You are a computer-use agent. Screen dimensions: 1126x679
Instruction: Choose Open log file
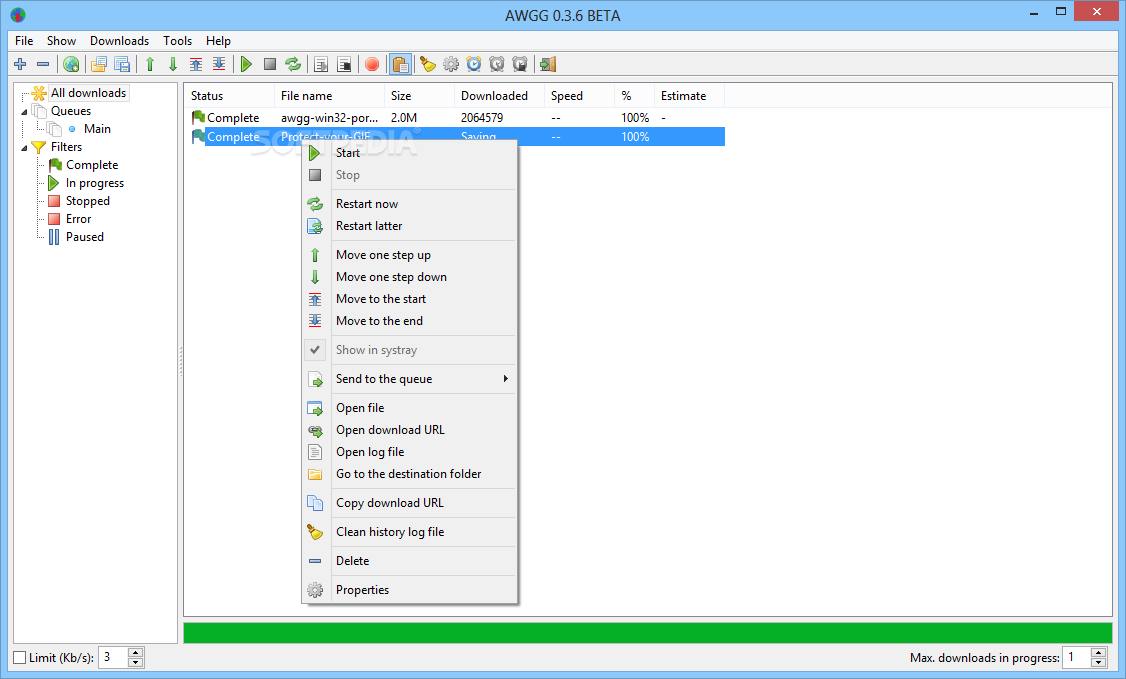(409, 452)
